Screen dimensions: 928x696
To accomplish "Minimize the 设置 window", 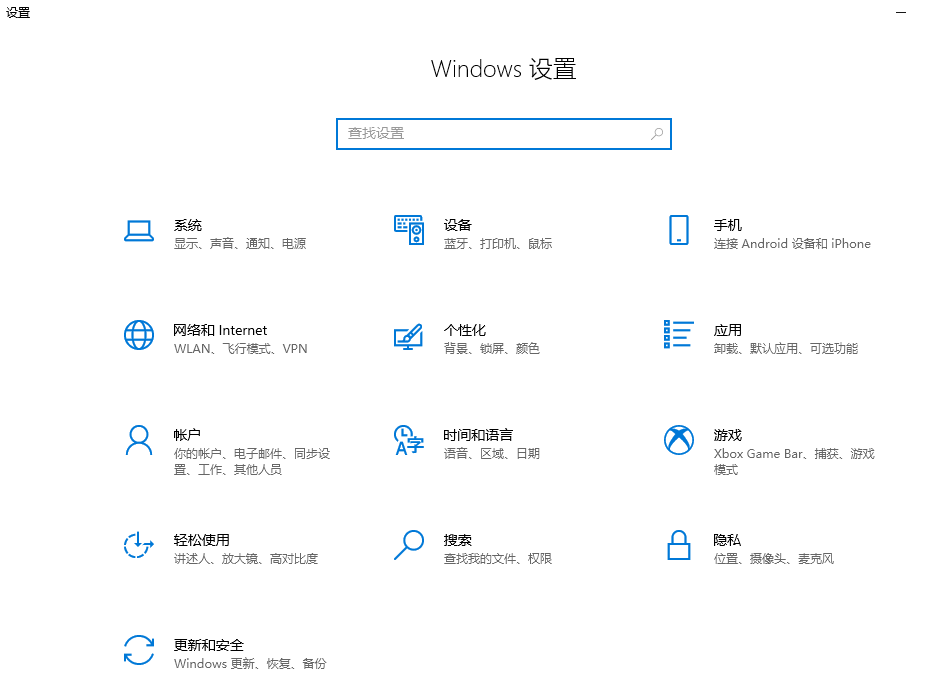I will pos(901,12).
